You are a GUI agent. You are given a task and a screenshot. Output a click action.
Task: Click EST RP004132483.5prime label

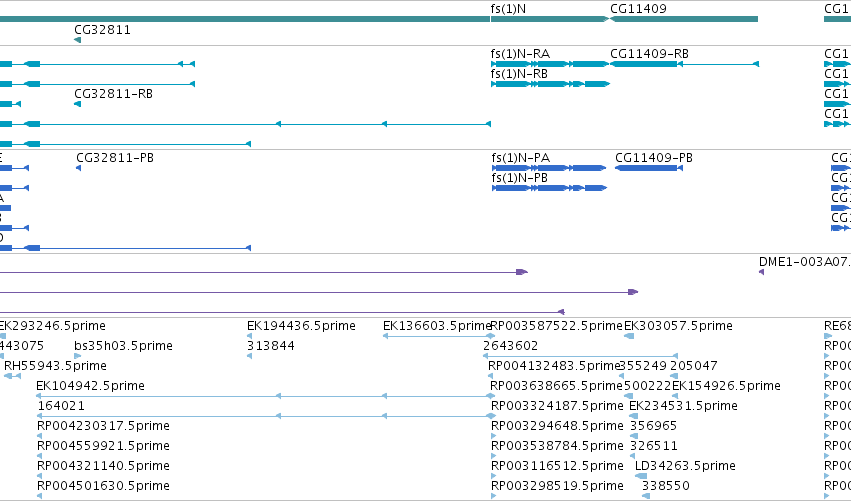(554, 366)
